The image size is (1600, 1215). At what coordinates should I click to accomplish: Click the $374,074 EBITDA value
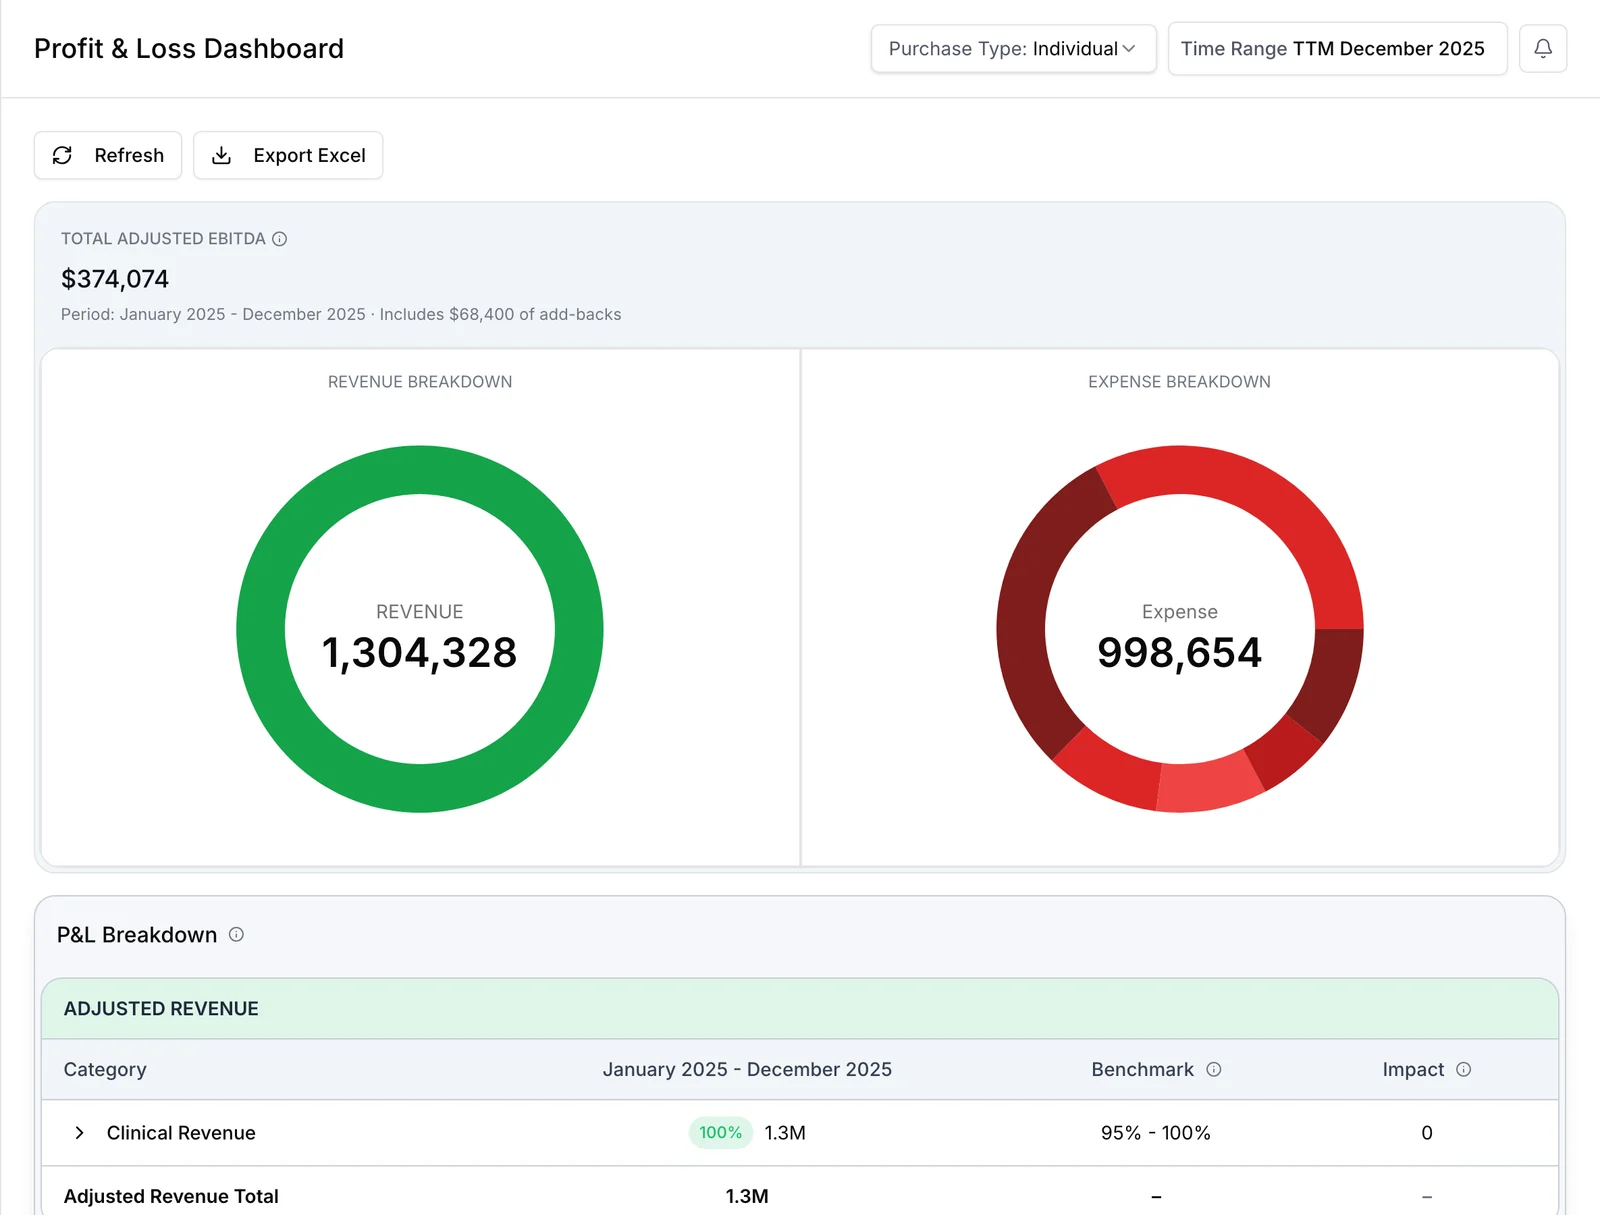[x=115, y=279]
